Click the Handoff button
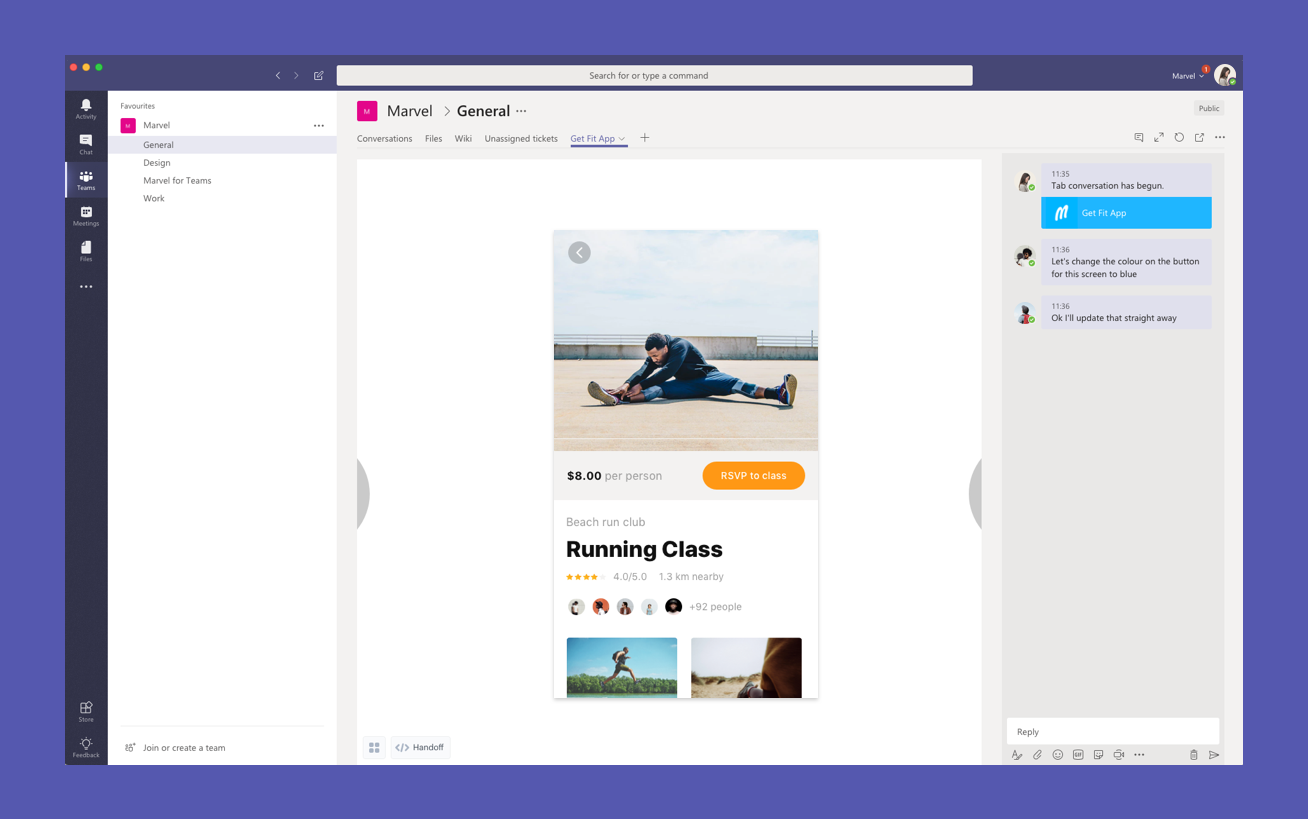This screenshot has width=1308, height=819. click(420, 747)
